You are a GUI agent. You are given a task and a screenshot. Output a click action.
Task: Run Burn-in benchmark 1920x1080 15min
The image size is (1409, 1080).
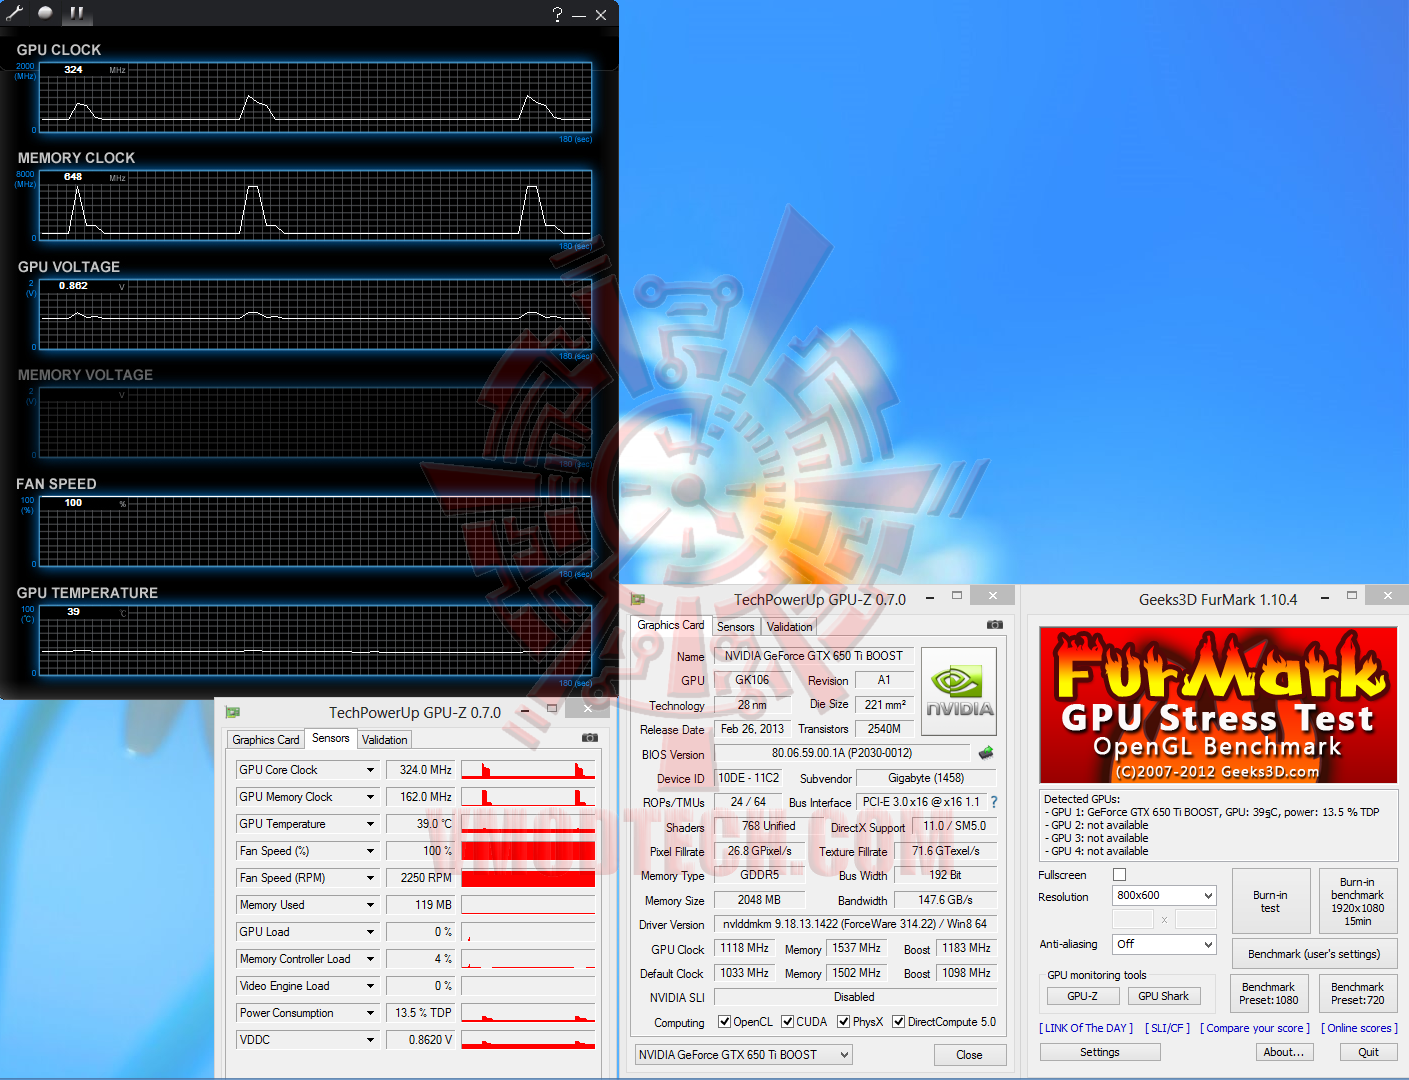pos(1358,902)
